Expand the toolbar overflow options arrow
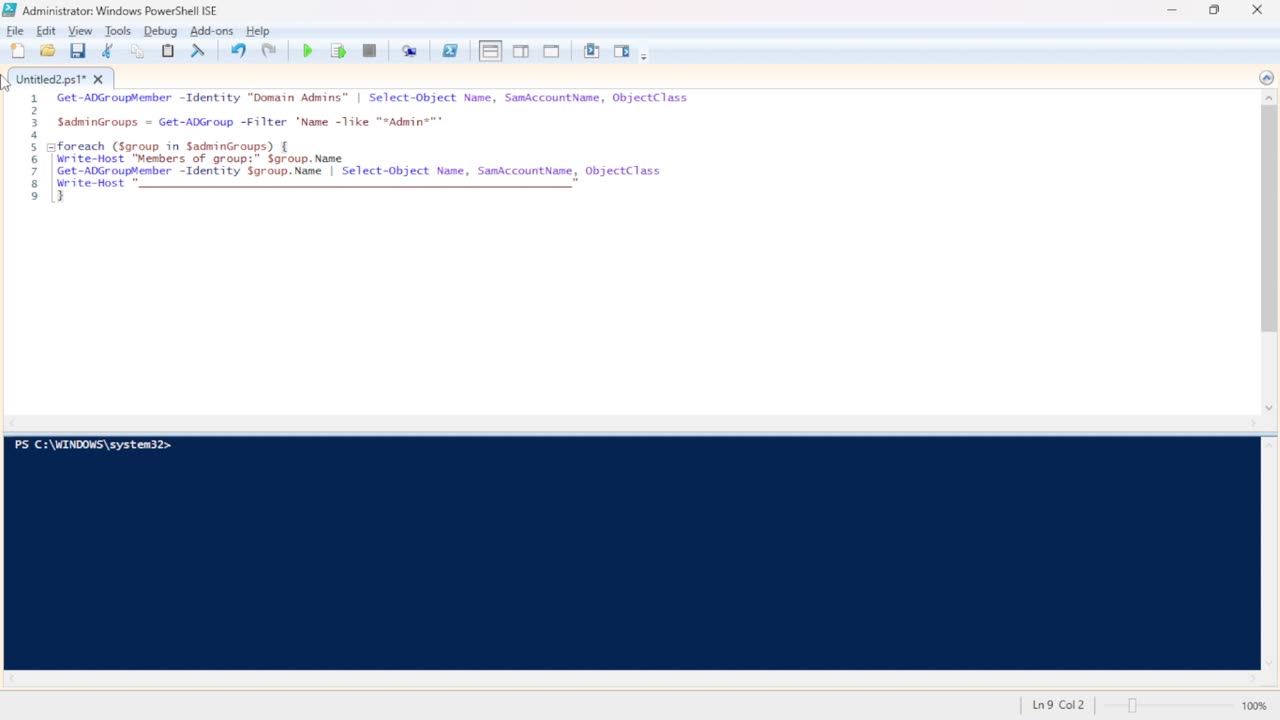Image resolution: width=1280 pixels, height=720 pixels. [643, 55]
